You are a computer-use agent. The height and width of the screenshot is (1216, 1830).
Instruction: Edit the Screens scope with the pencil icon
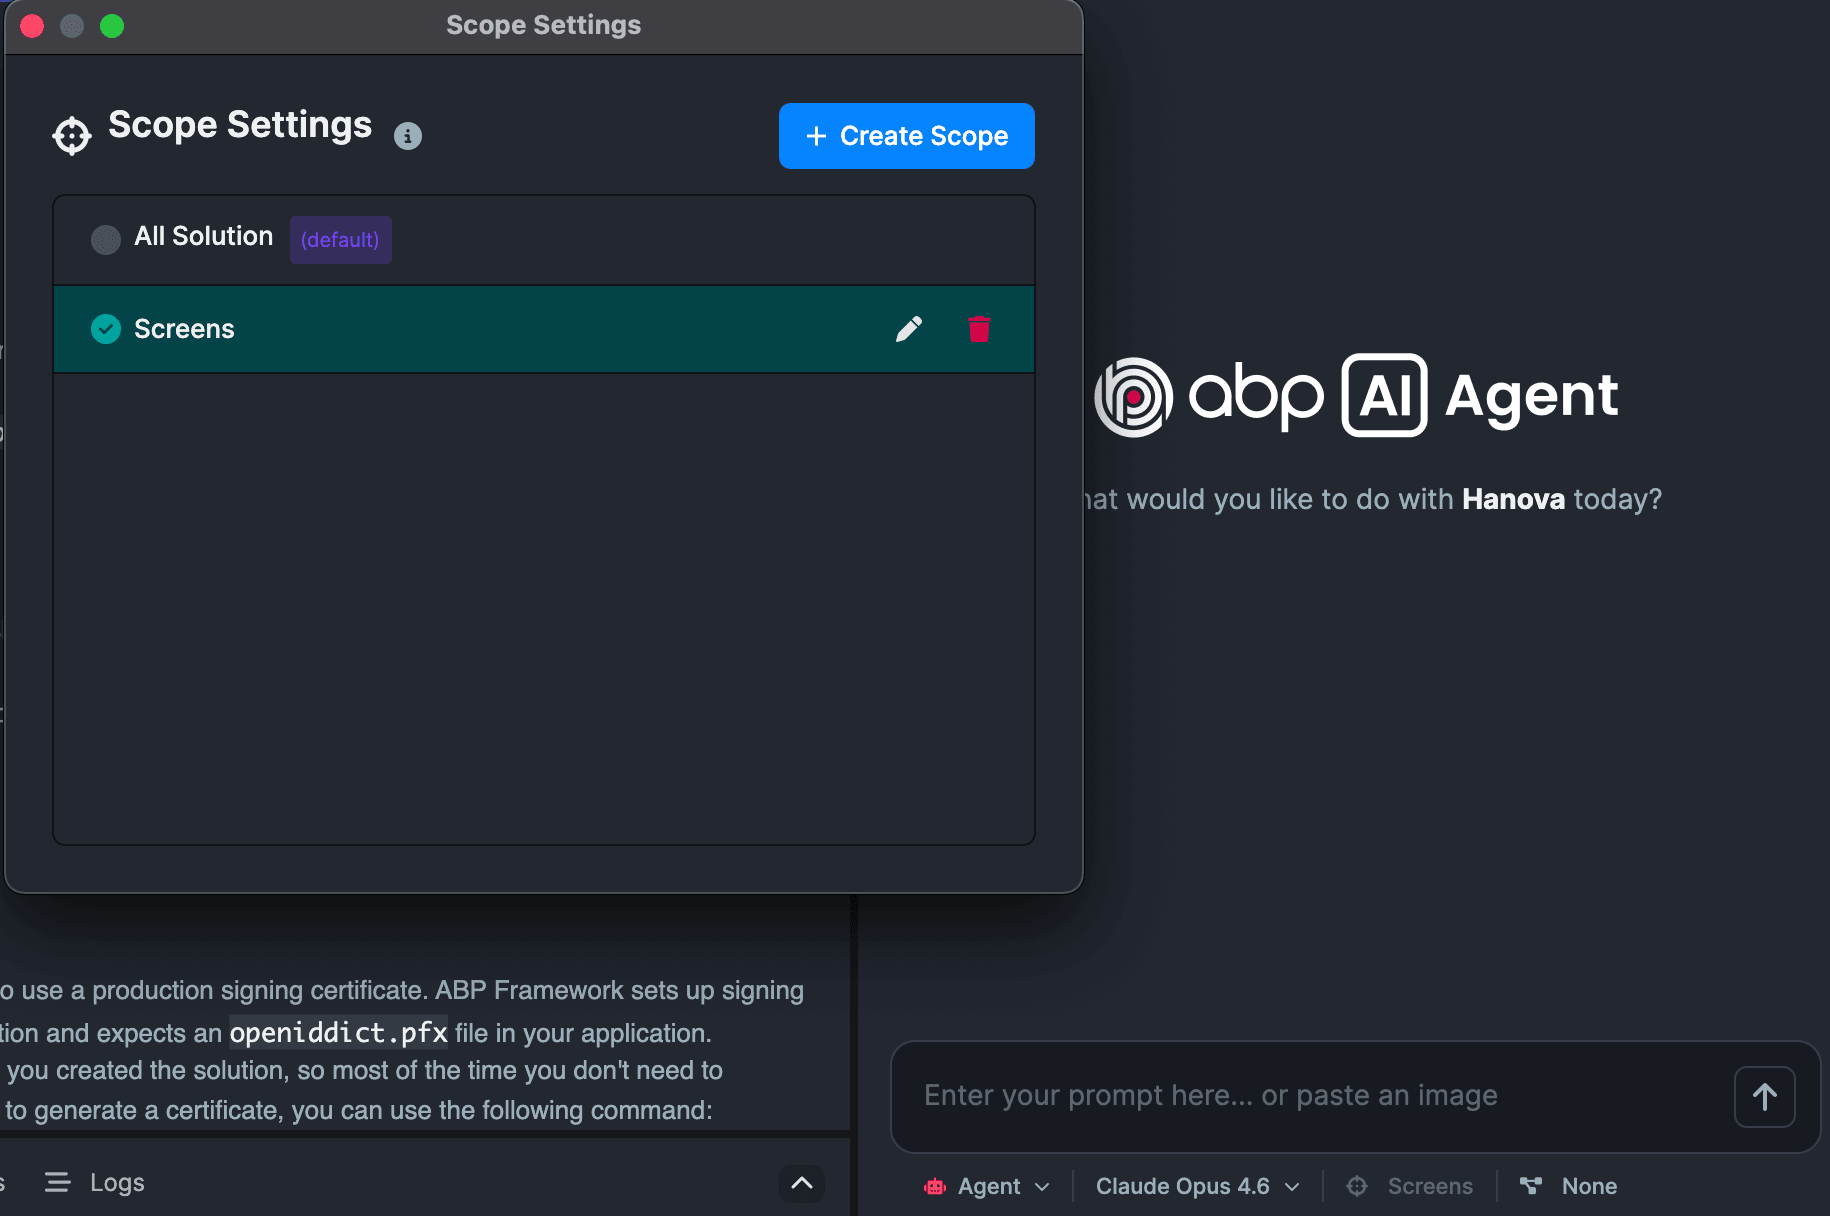pos(909,329)
